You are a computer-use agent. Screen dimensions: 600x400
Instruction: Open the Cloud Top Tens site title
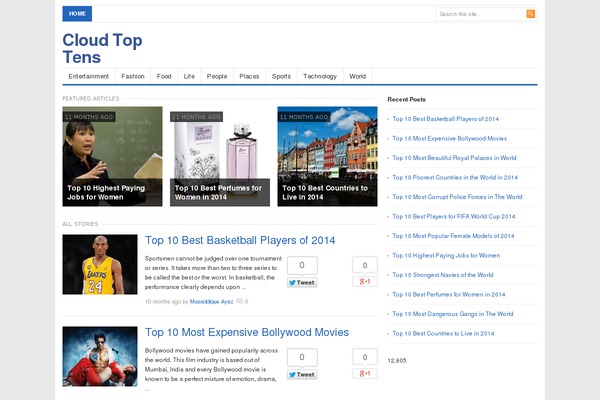[x=102, y=49]
